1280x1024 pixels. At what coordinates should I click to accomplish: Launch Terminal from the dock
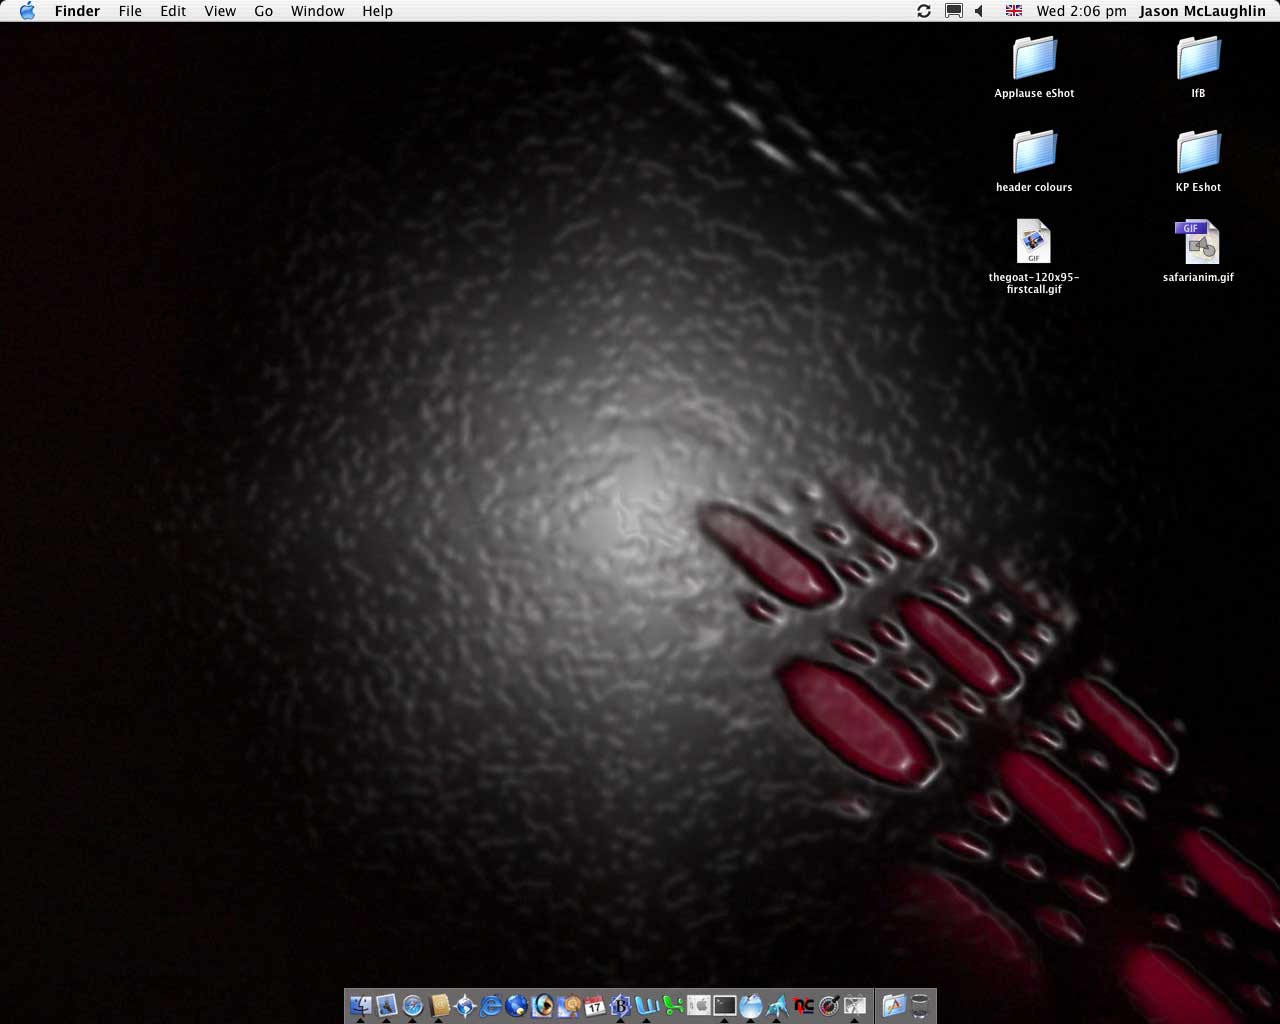pyautogui.click(x=724, y=1005)
